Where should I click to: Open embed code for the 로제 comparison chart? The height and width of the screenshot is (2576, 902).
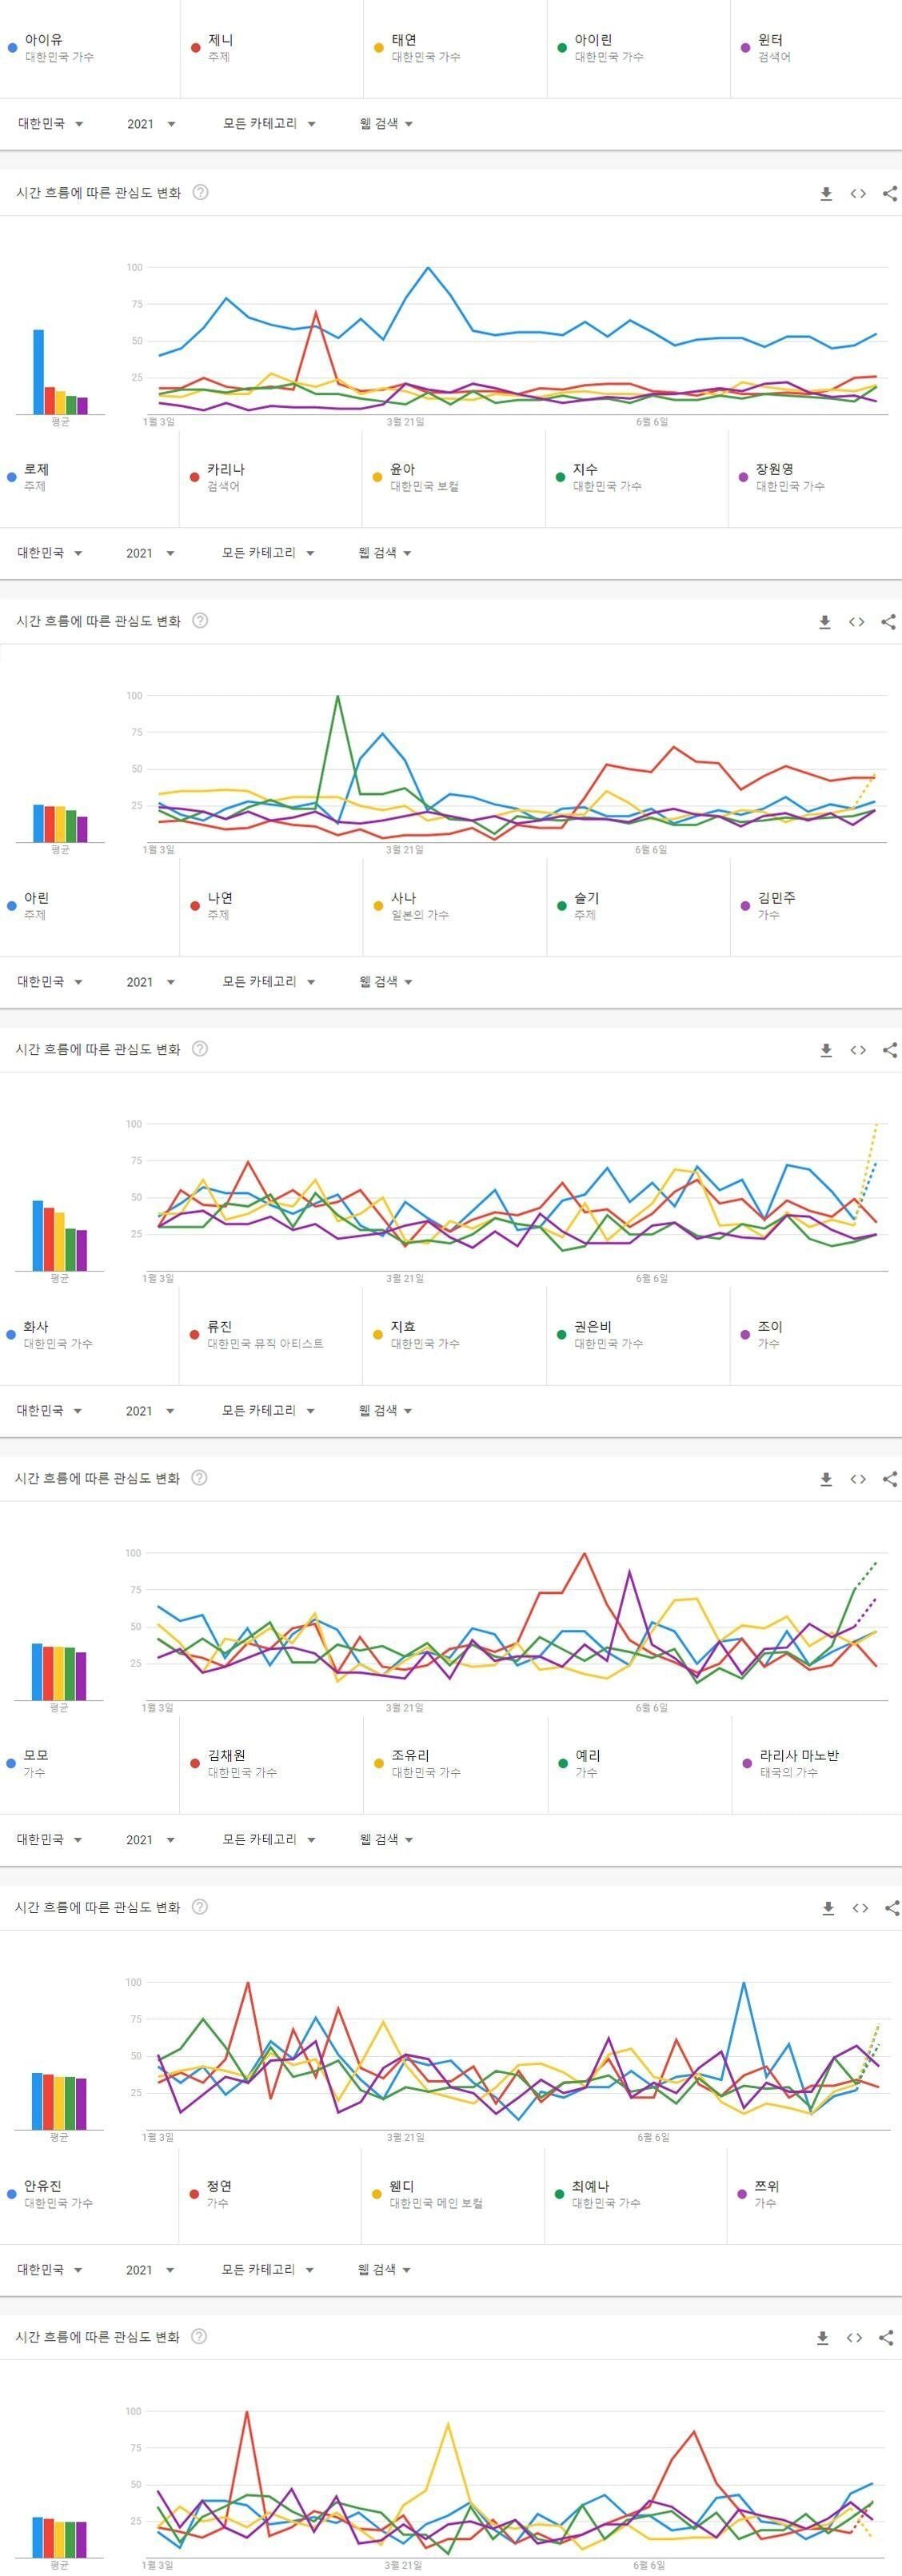pos(857,622)
